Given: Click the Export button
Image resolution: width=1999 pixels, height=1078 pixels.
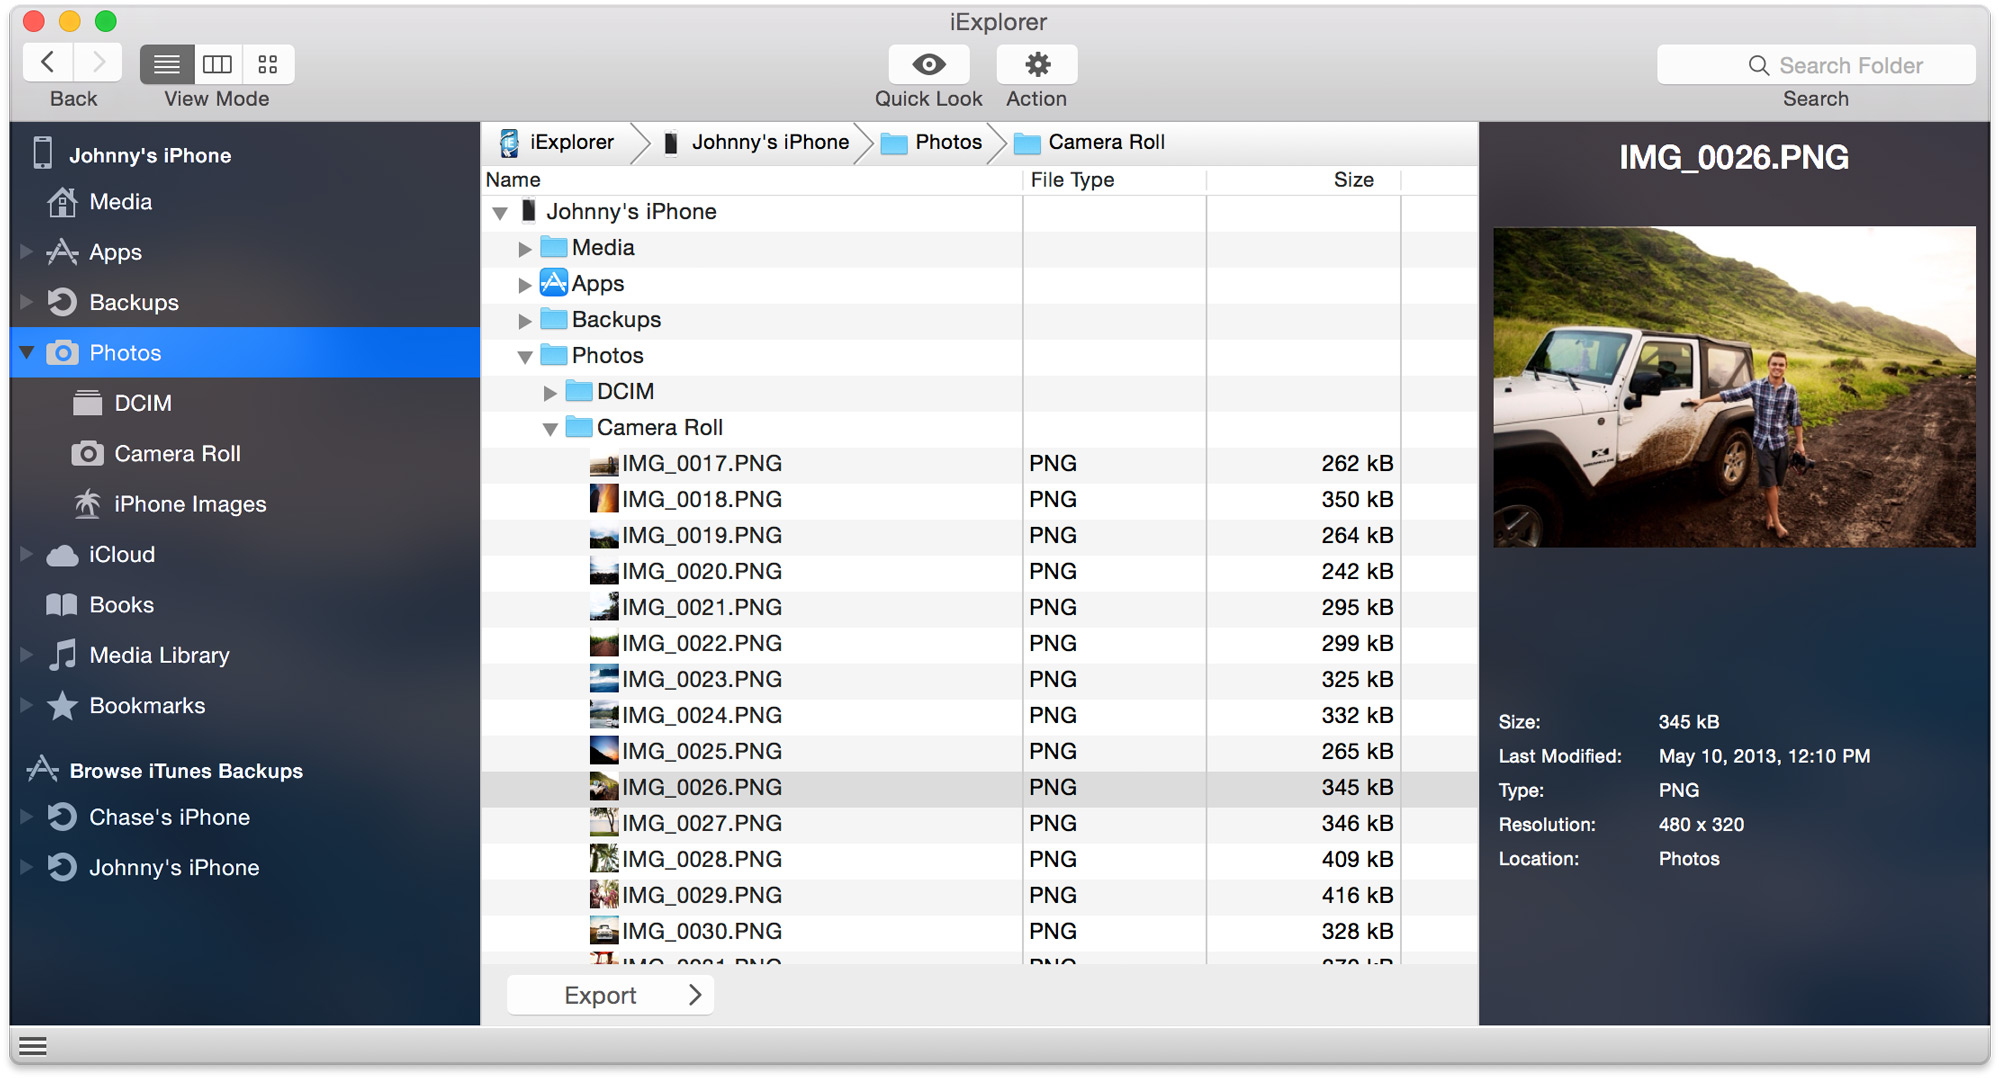Looking at the screenshot, I should click(610, 995).
